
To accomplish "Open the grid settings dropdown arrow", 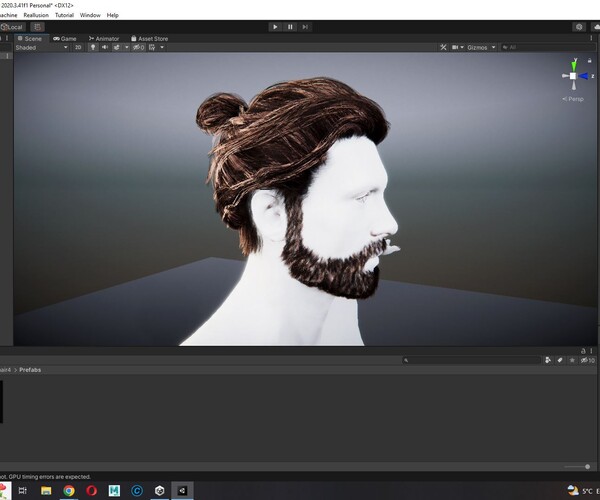I will [162, 47].
